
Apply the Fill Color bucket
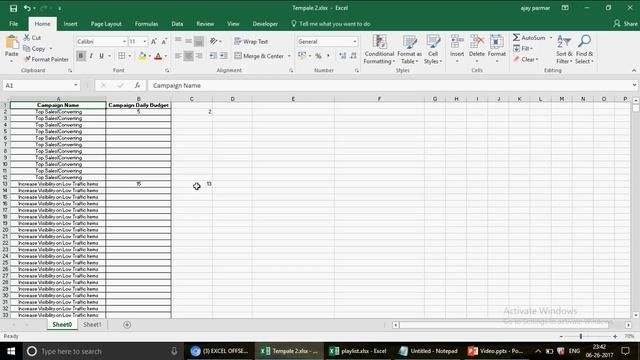coord(142,56)
